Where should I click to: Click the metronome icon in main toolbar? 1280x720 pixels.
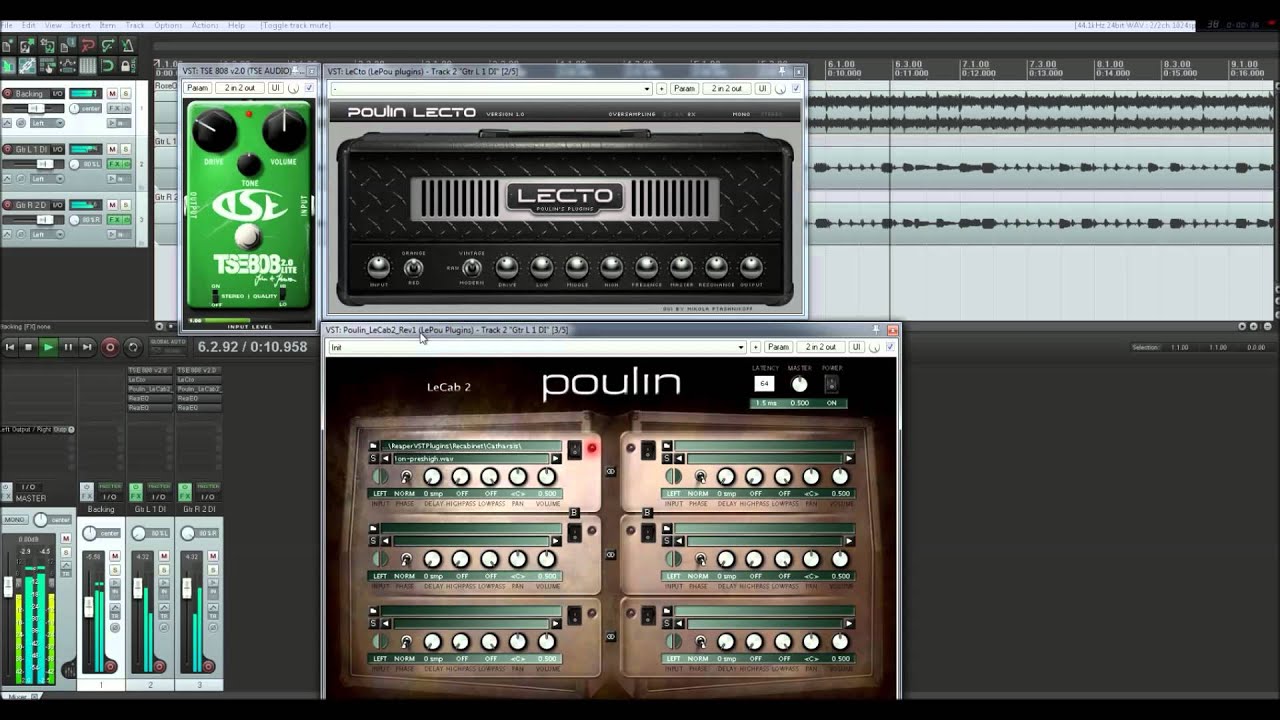[128, 45]
